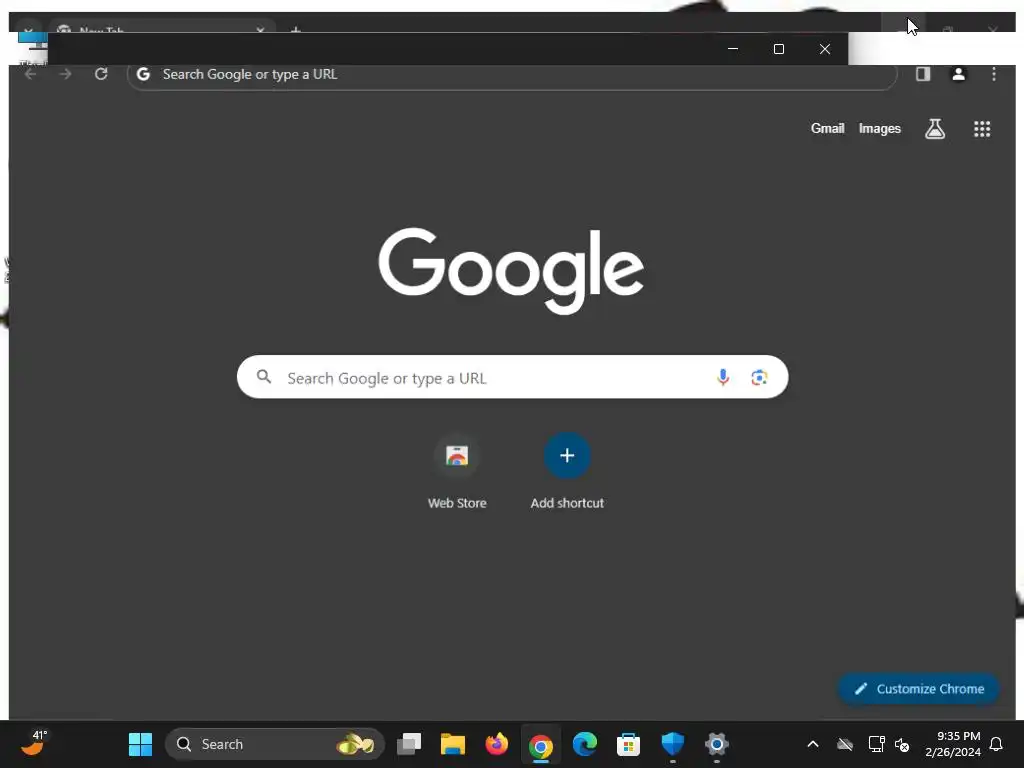Click the Customize Chrome button
Viewport: 1024px width, 768px height.
click(x=919, y=689)
